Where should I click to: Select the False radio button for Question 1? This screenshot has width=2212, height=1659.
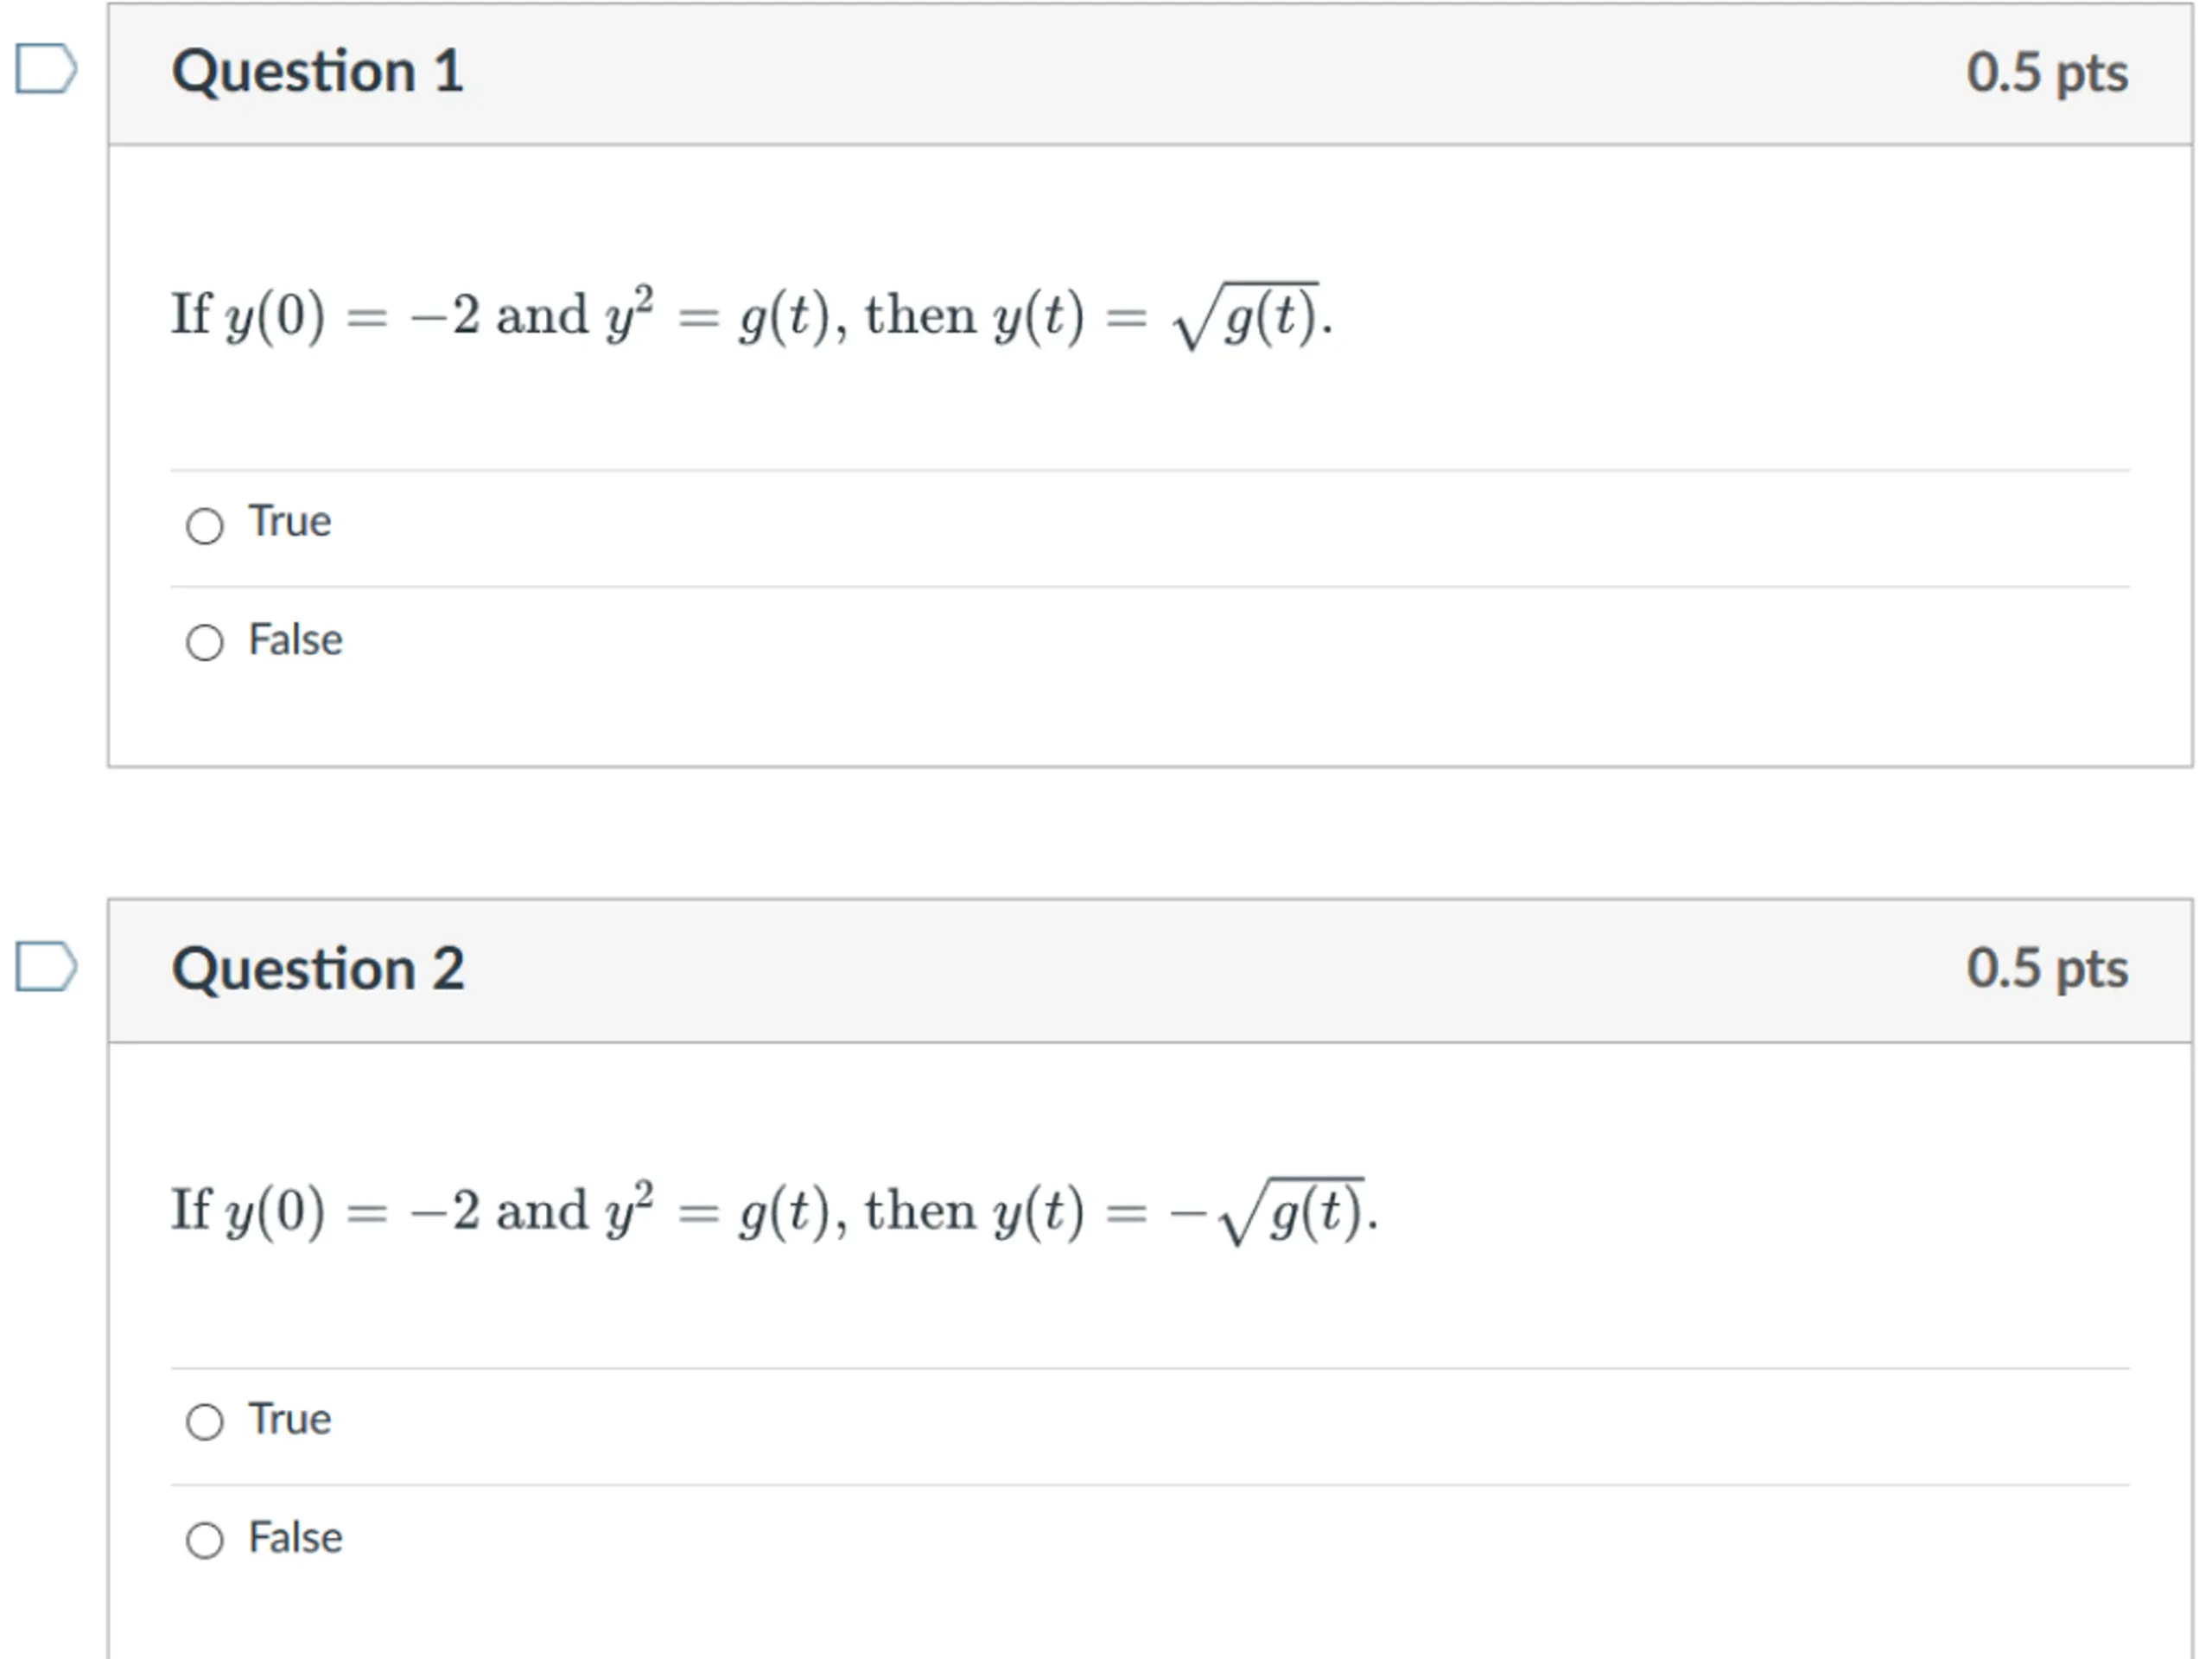[205, 643]
